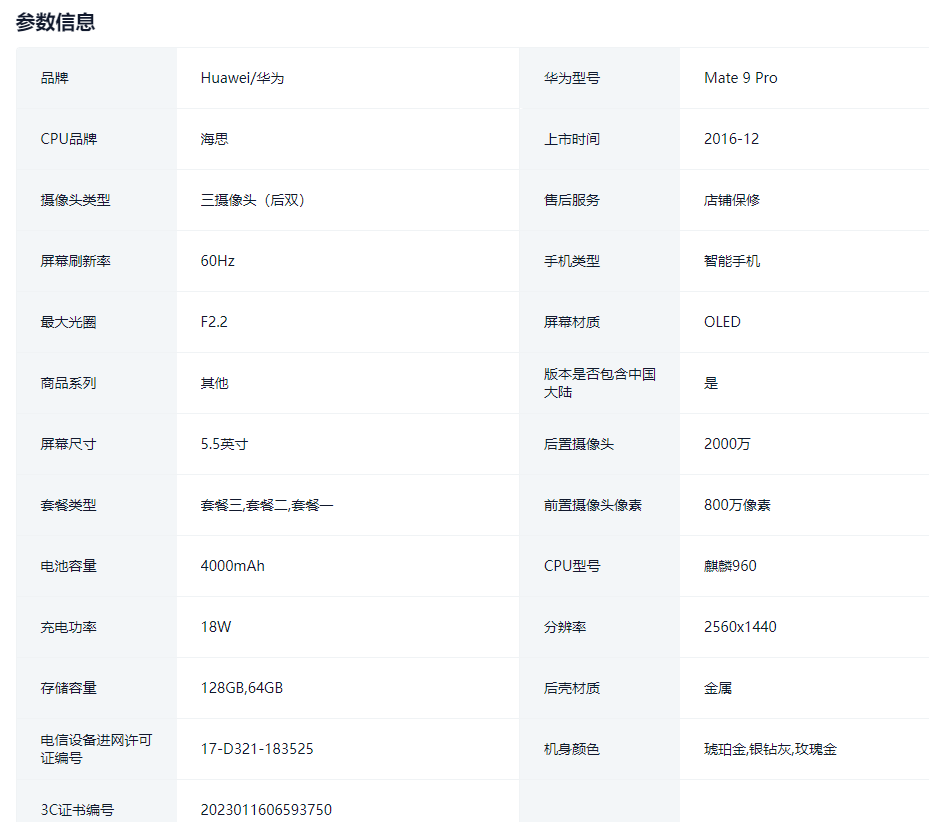Click the 分辨率 label
The height and width of the screenshot is (822, 929).
565,628
